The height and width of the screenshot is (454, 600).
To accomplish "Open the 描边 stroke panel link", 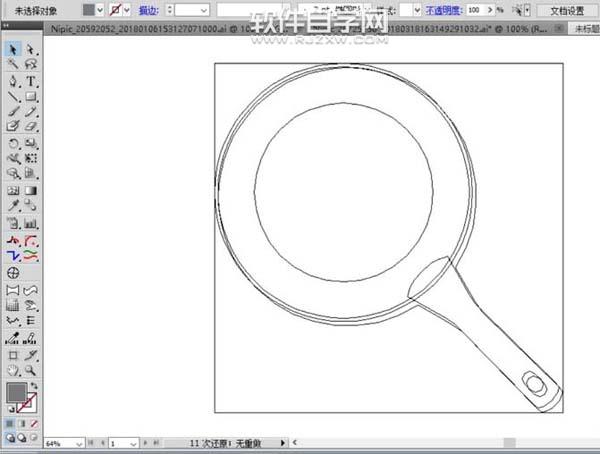I will pyautogui.click(x=149, y=10).
